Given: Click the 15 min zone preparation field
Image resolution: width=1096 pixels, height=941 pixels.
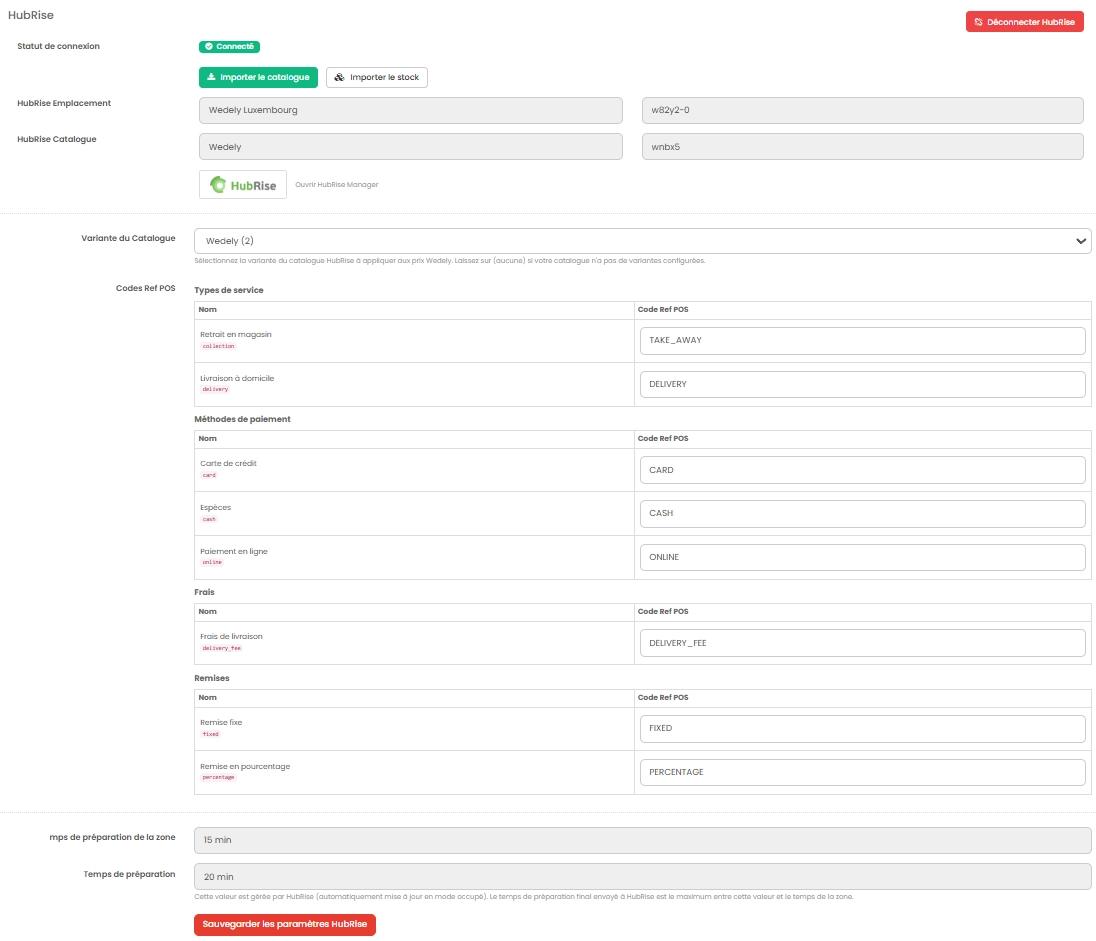Looking at the screenshot, I should tap(642, 840).
